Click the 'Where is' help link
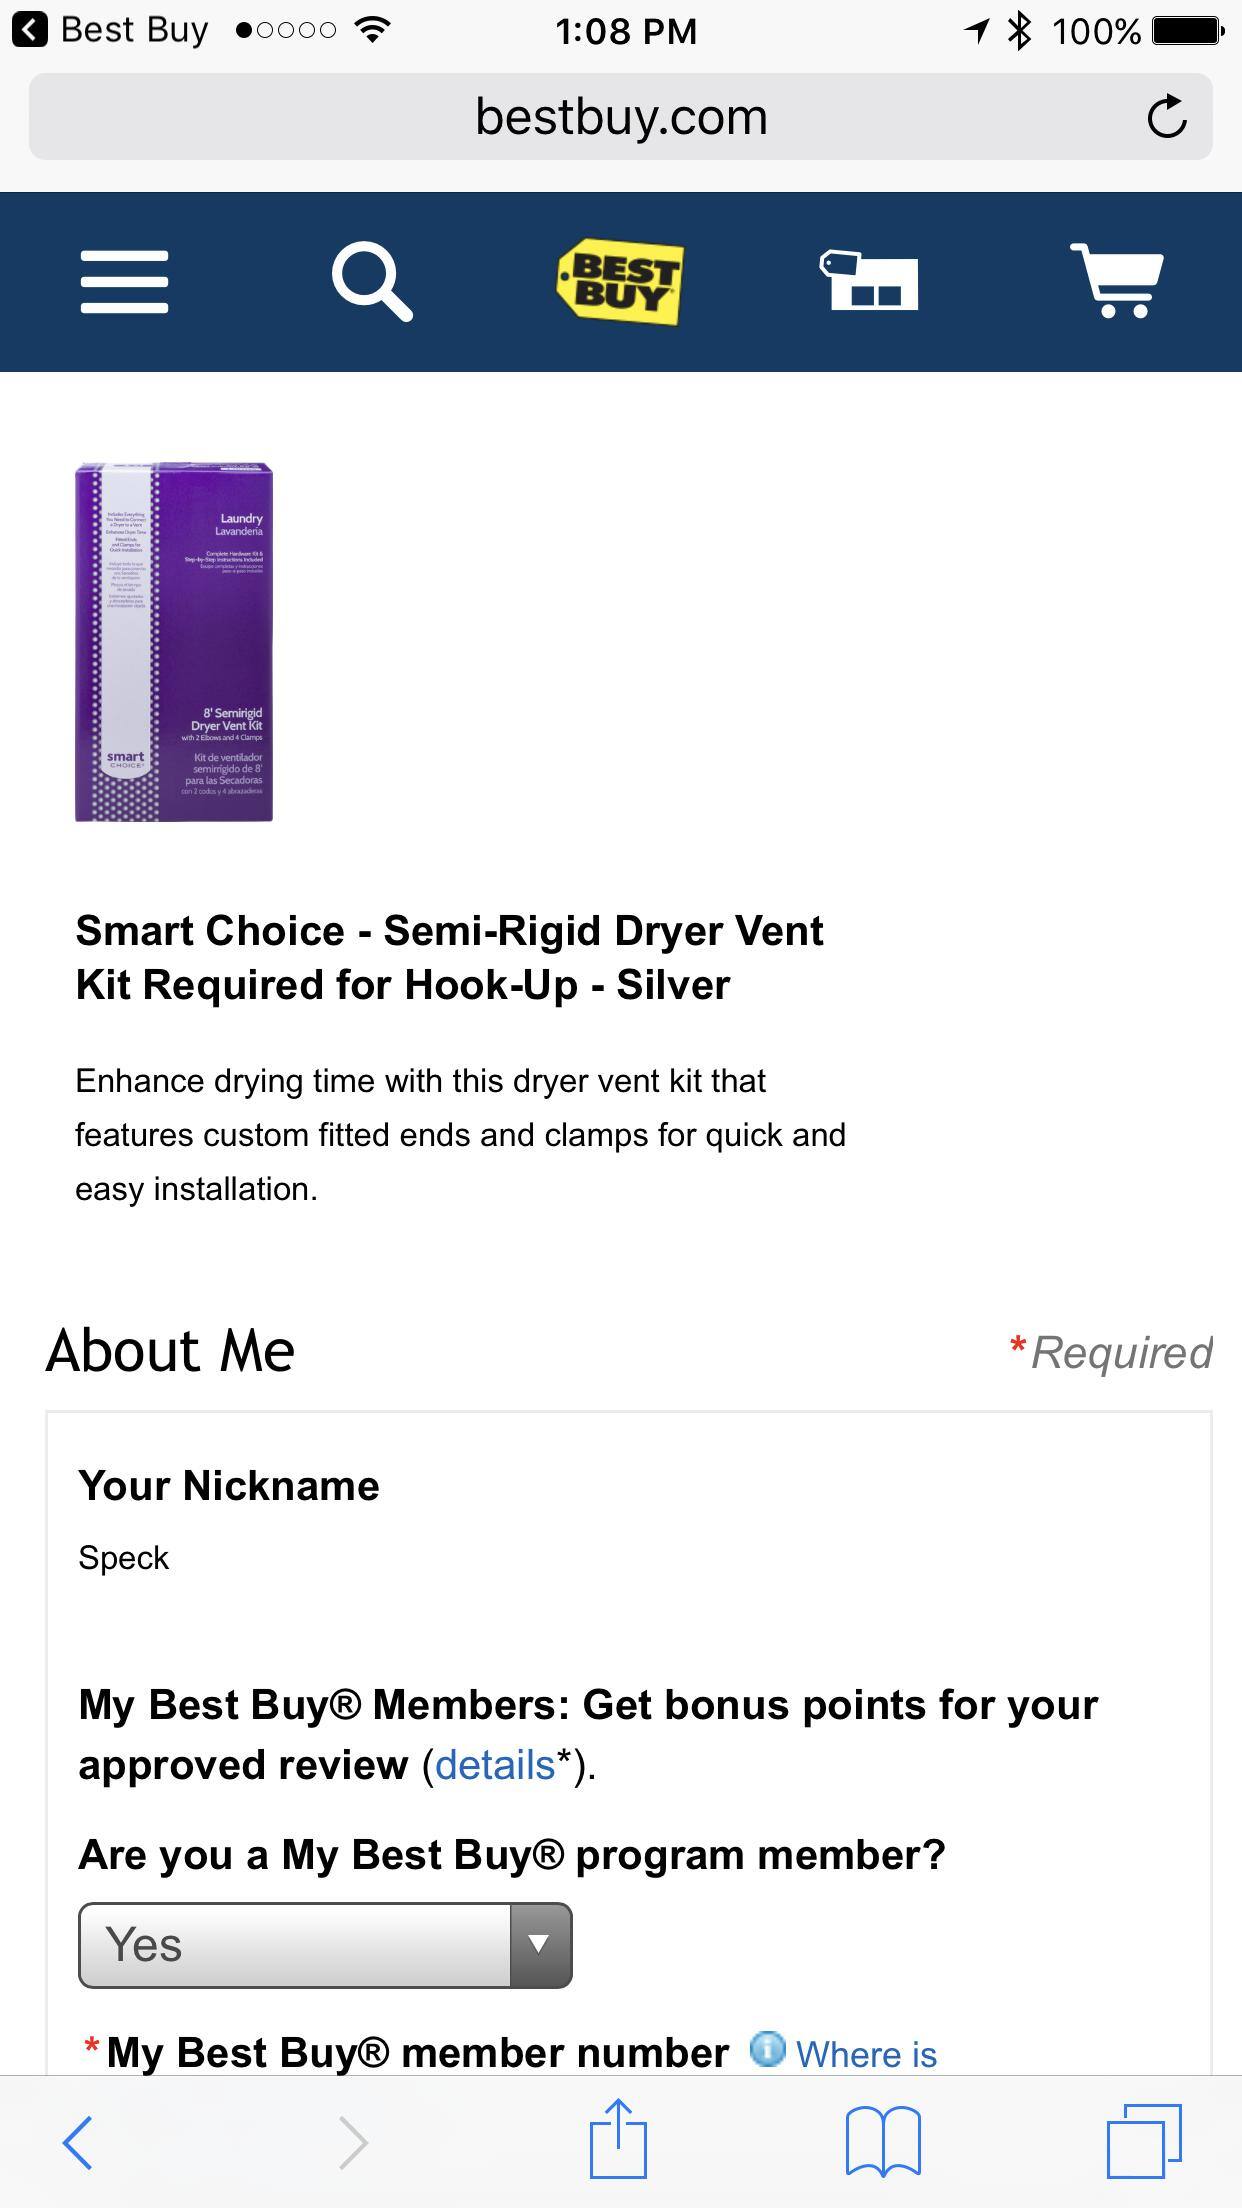The image size is (1242, 2208). click(866, 2054)
